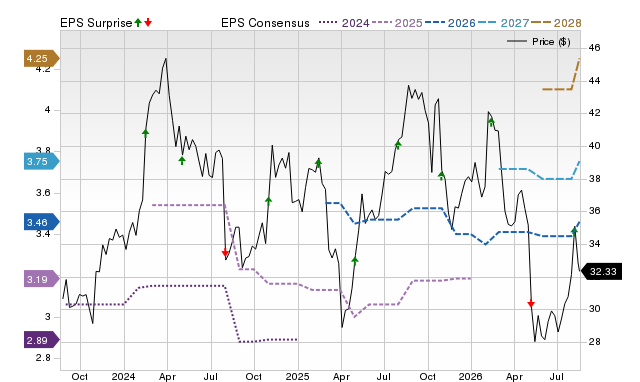The height and width of the screenshot is (382, 640).
Task: Click the dark blue 3.46 consensus value tag
Action: click(x=41, y=222)
